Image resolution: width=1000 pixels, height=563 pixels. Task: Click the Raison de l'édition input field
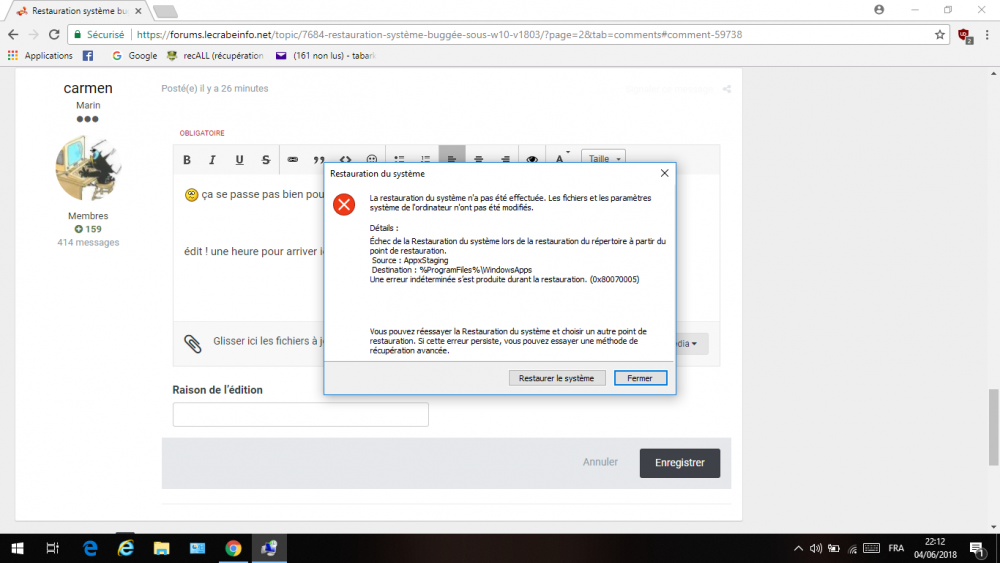click(300, 414)
